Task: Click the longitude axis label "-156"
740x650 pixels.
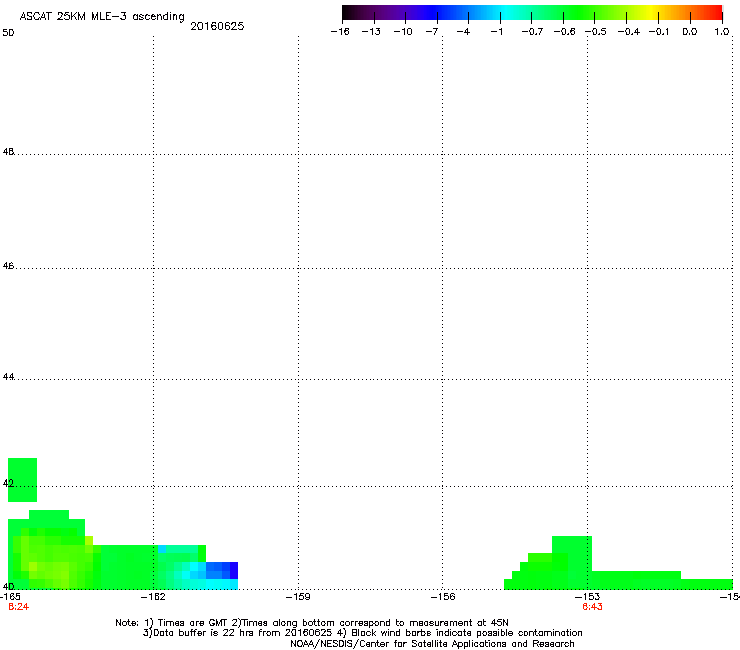Action: [443, 597]
